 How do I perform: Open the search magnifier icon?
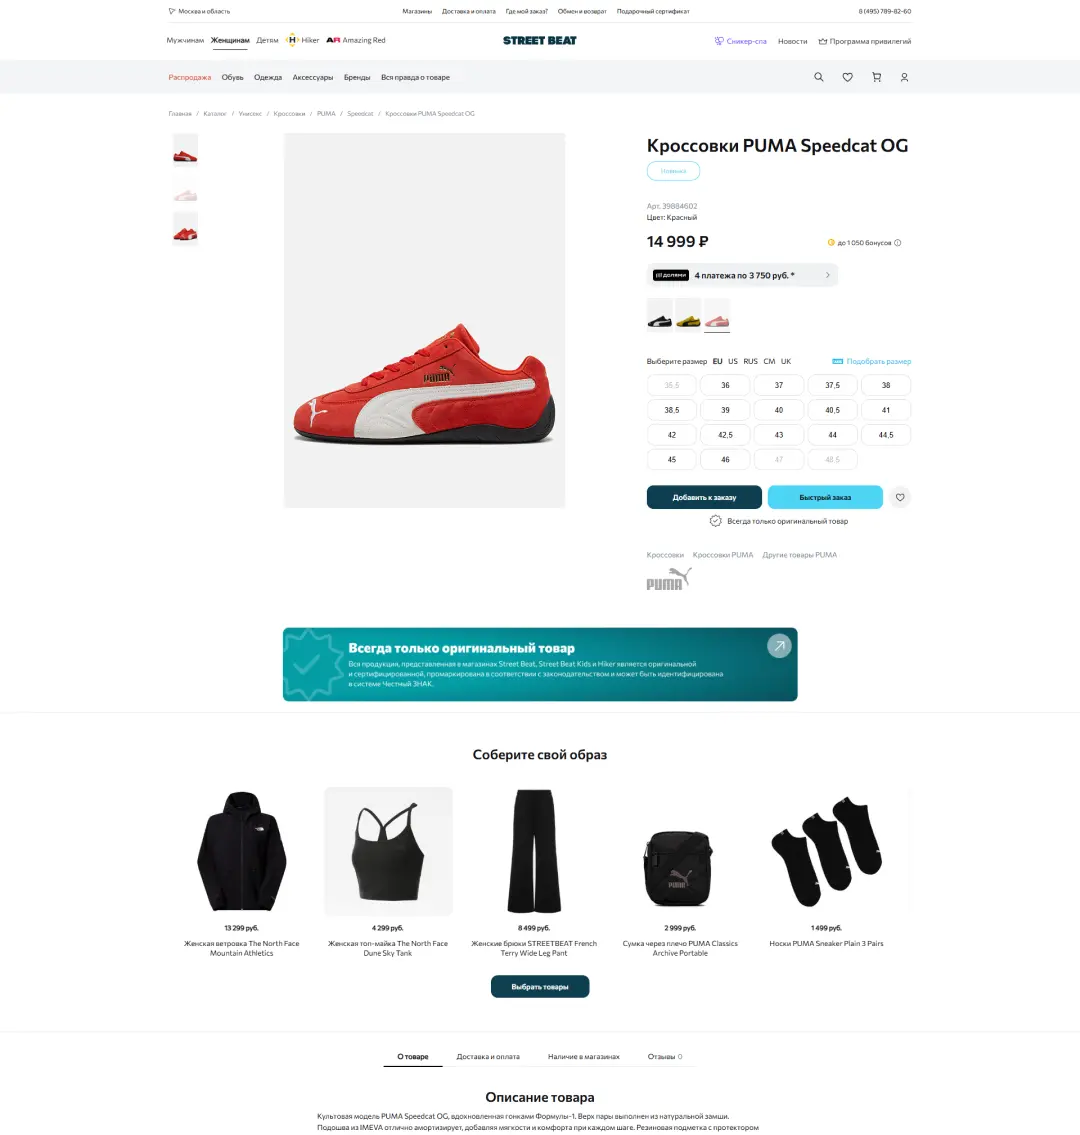pos(819,77)
